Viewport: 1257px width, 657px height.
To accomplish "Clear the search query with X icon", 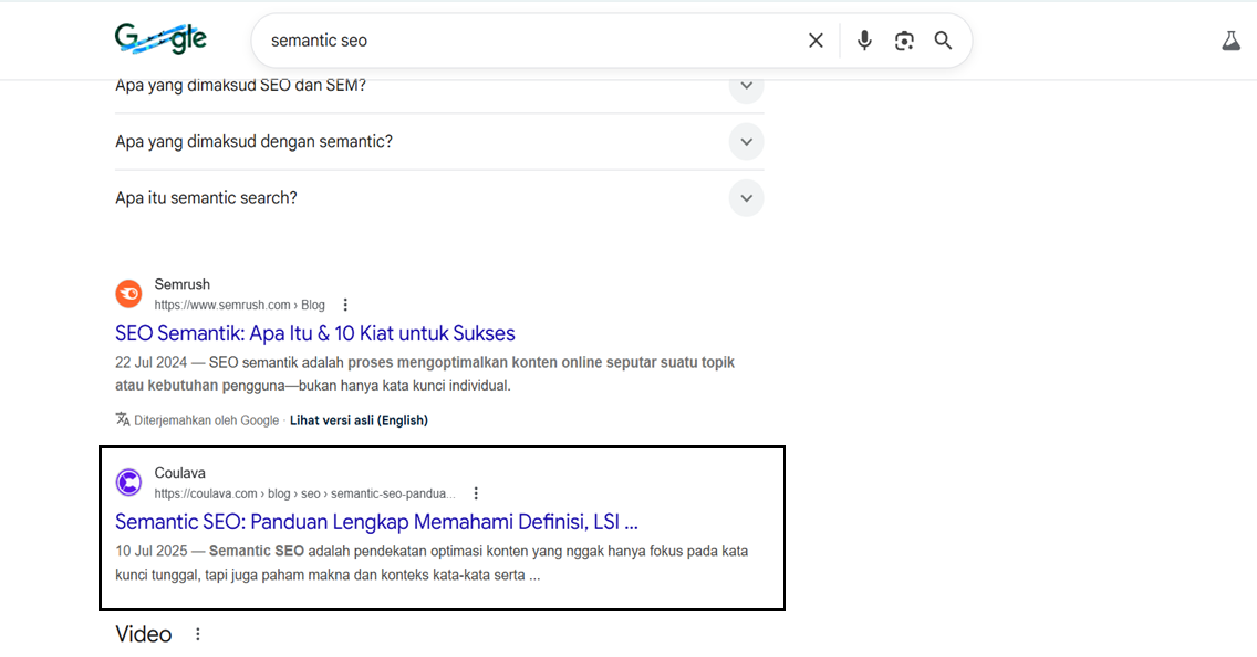I will [816, 40].
